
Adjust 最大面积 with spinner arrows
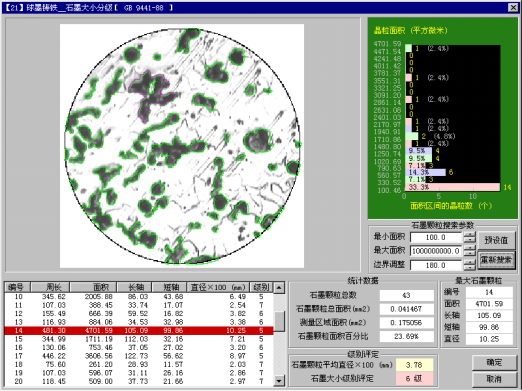[x=469, y=251]
